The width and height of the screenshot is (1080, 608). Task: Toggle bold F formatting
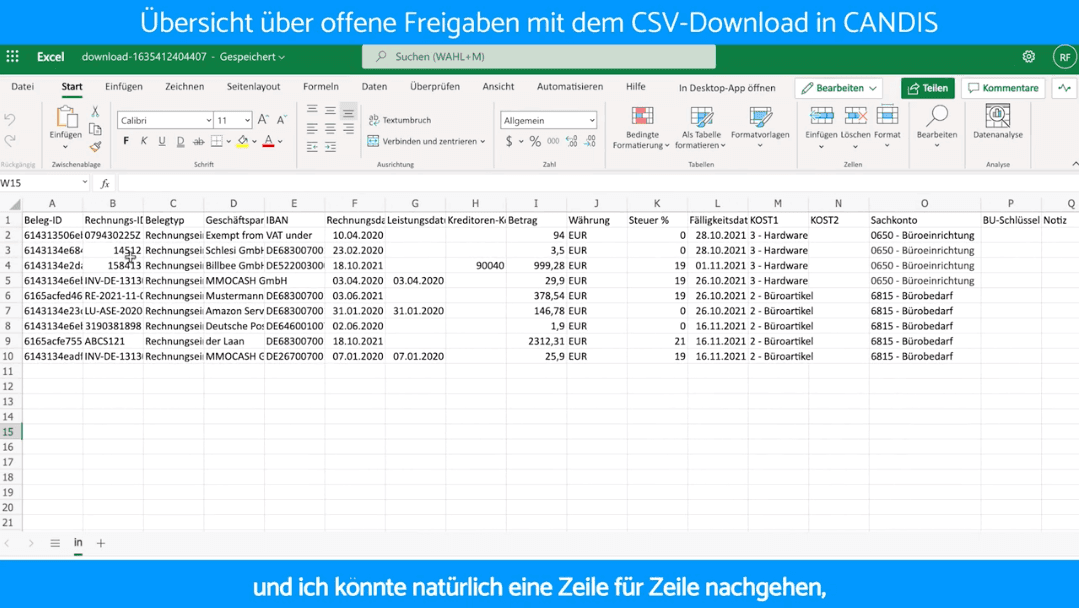click(x=126, y=141)
